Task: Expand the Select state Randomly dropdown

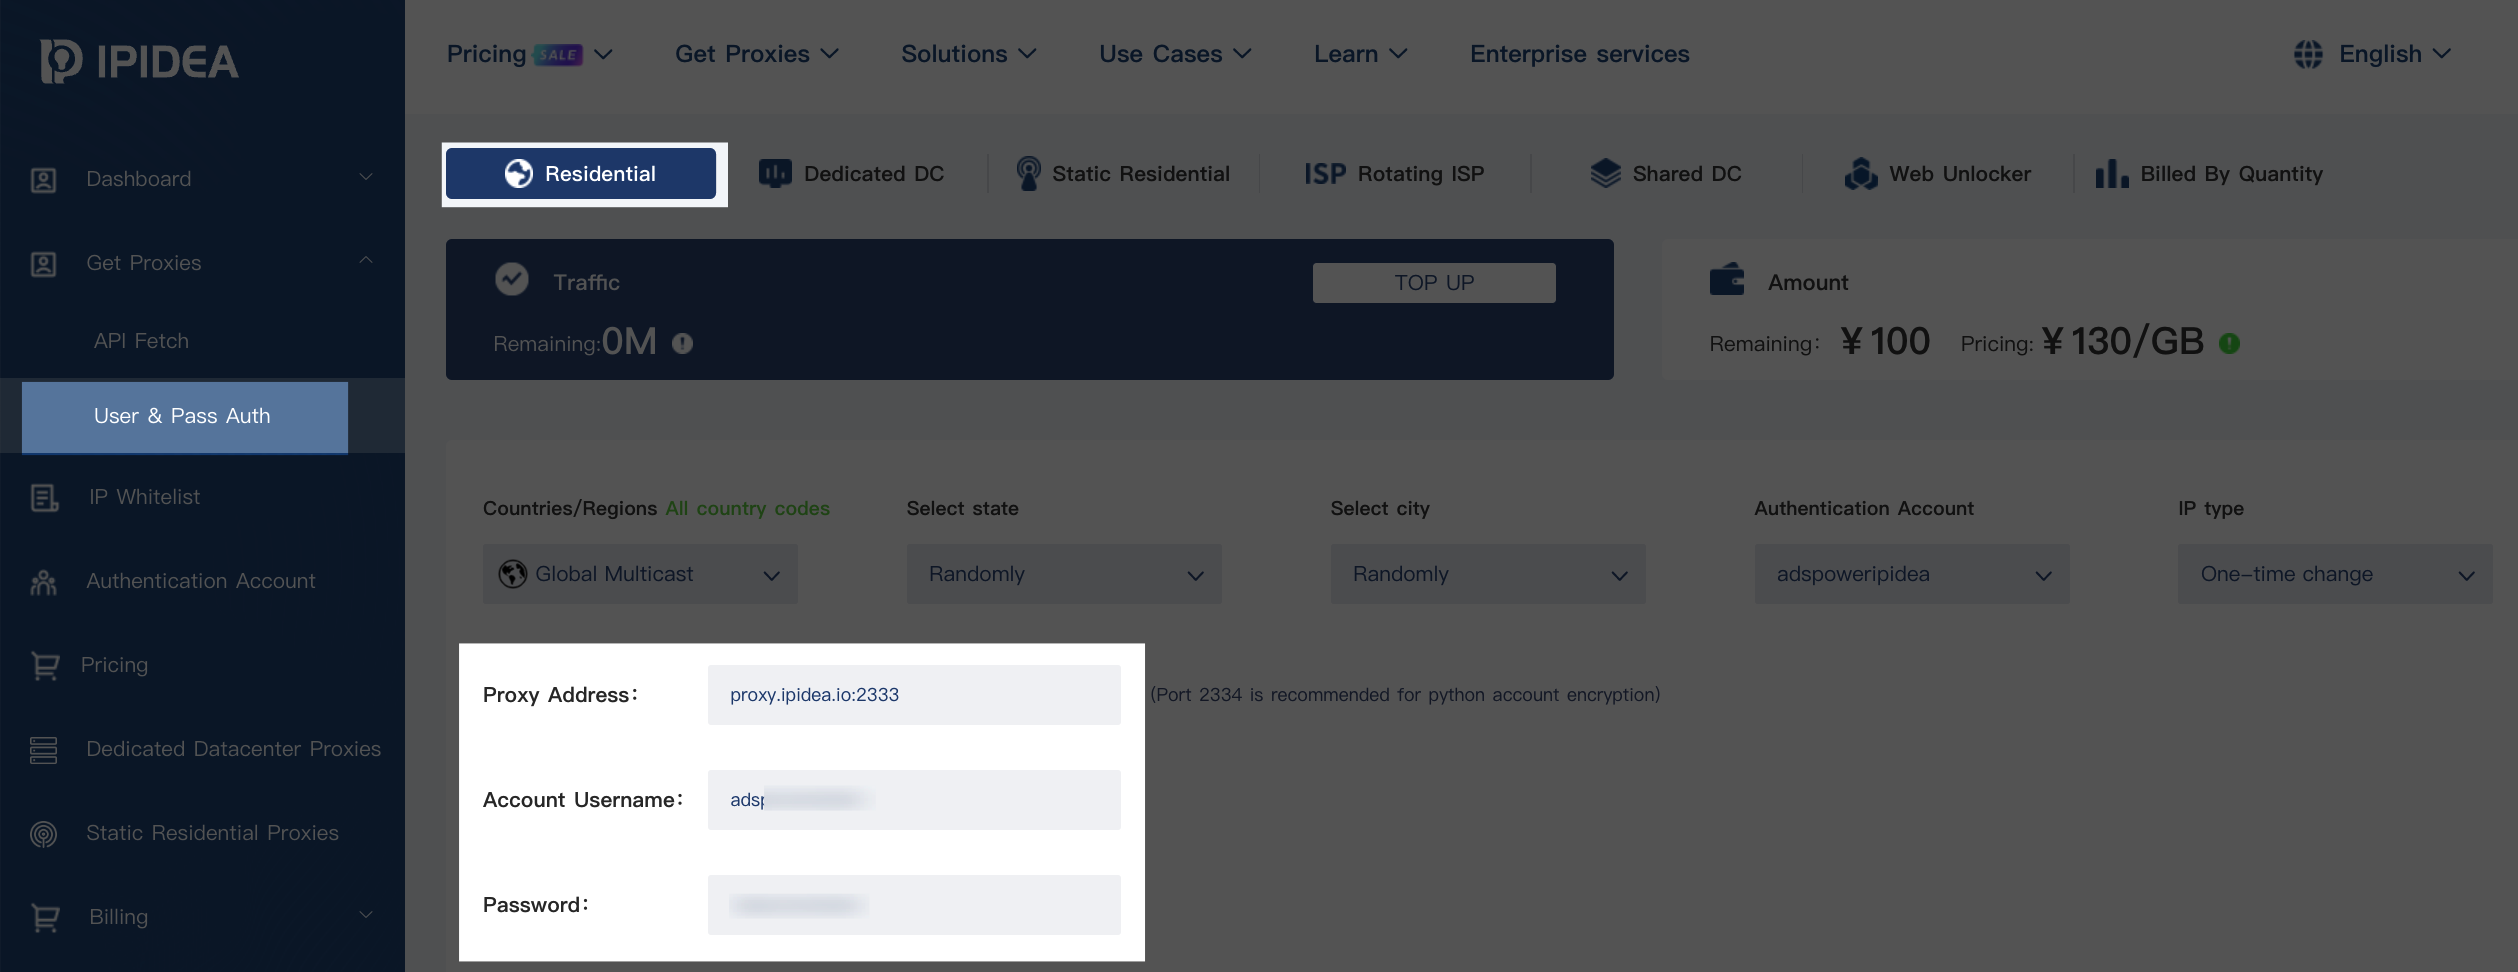Action: coord(1063,574)
